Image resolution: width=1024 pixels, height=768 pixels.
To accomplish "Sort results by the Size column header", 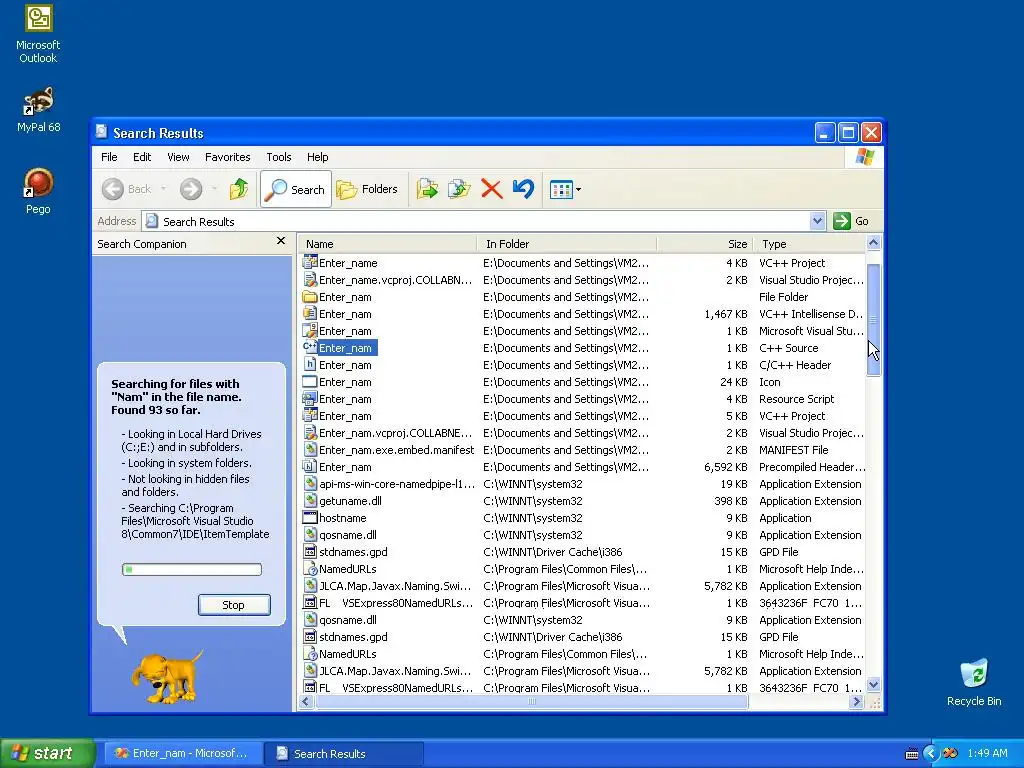I will (x=705, y=244).
